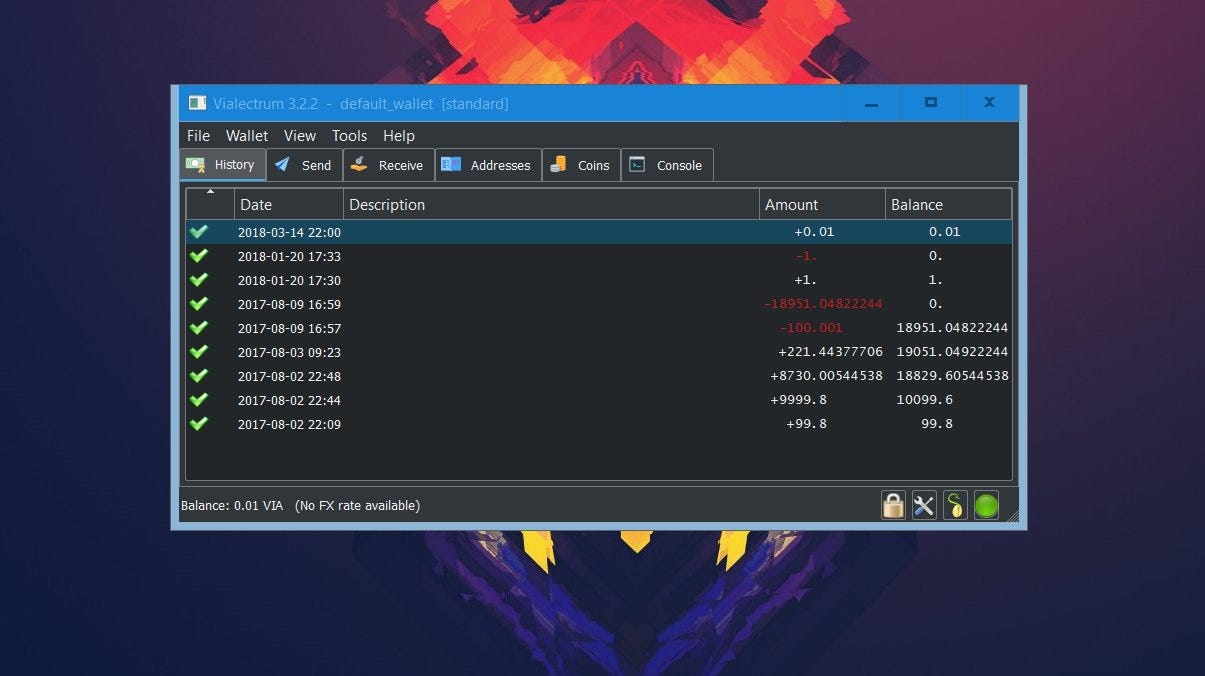Minimize the Vialectrum window
This screenshot has height=676, width=1205.
click(871, 103)
